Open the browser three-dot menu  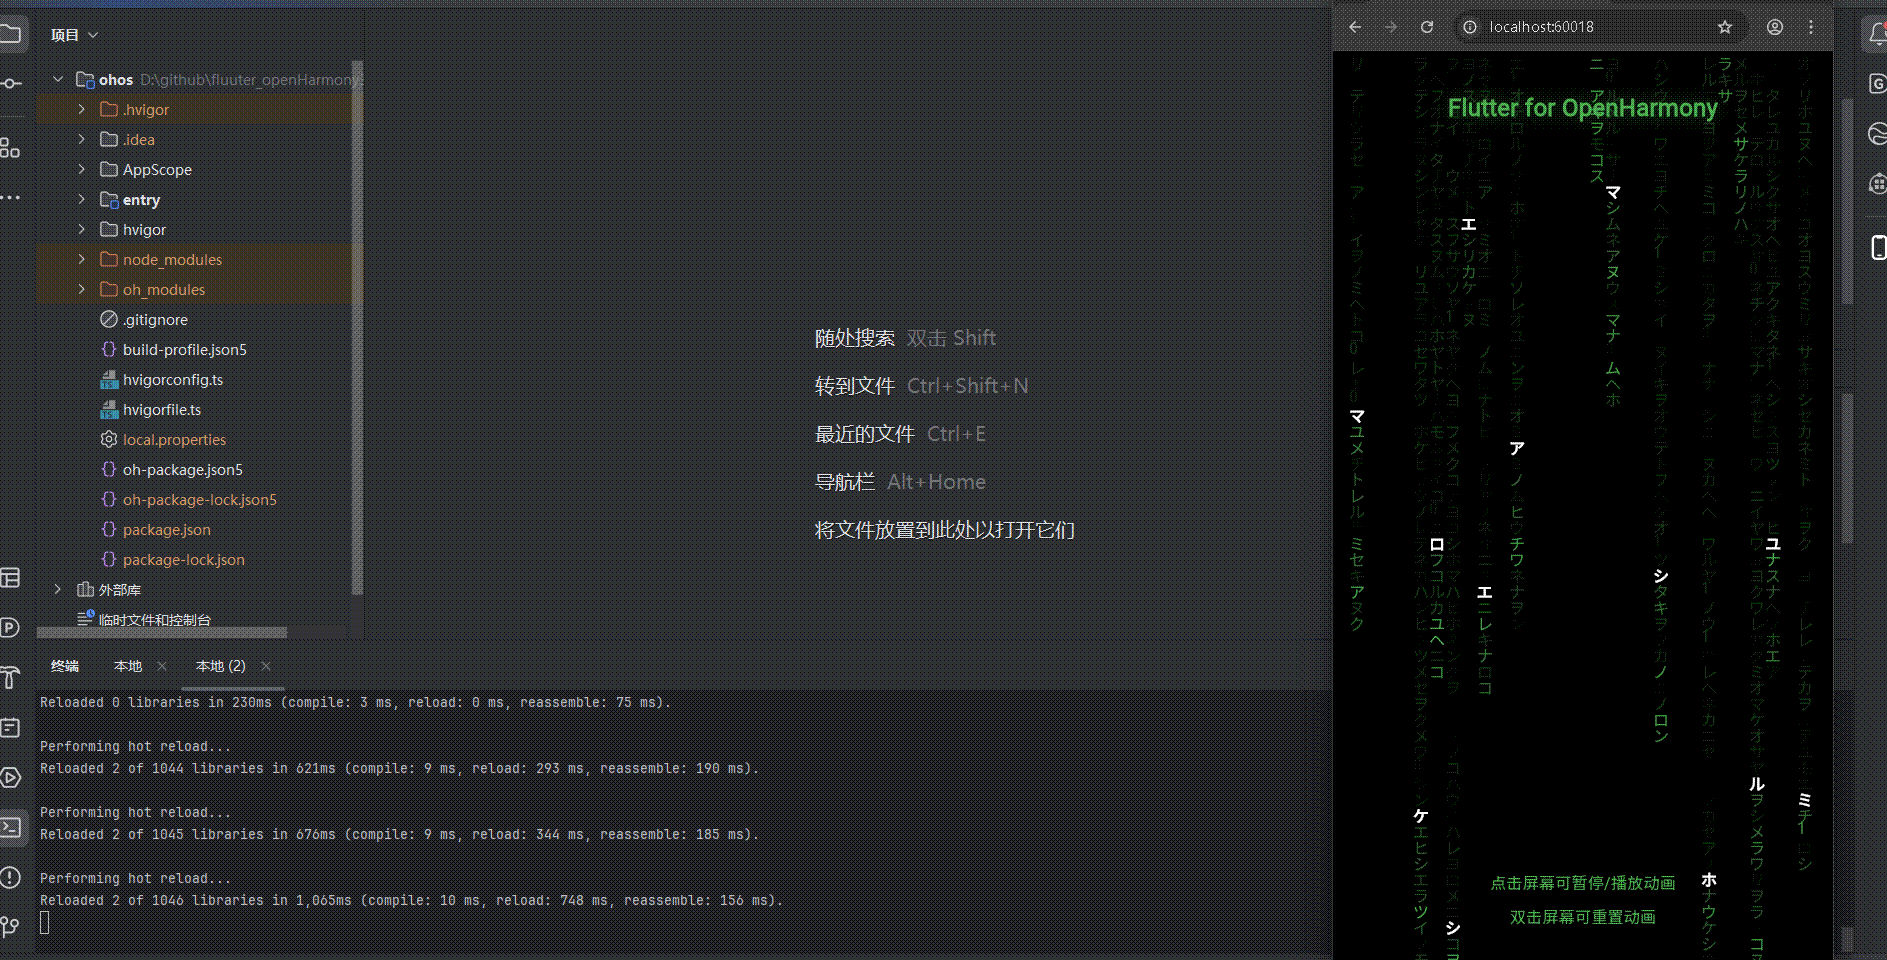click(x=1811, y=27)
